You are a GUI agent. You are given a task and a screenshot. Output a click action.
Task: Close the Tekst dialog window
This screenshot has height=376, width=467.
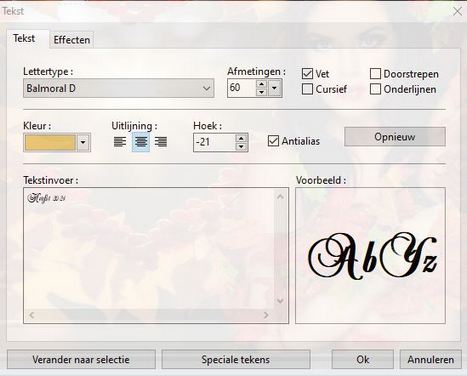tap(457, 11)
